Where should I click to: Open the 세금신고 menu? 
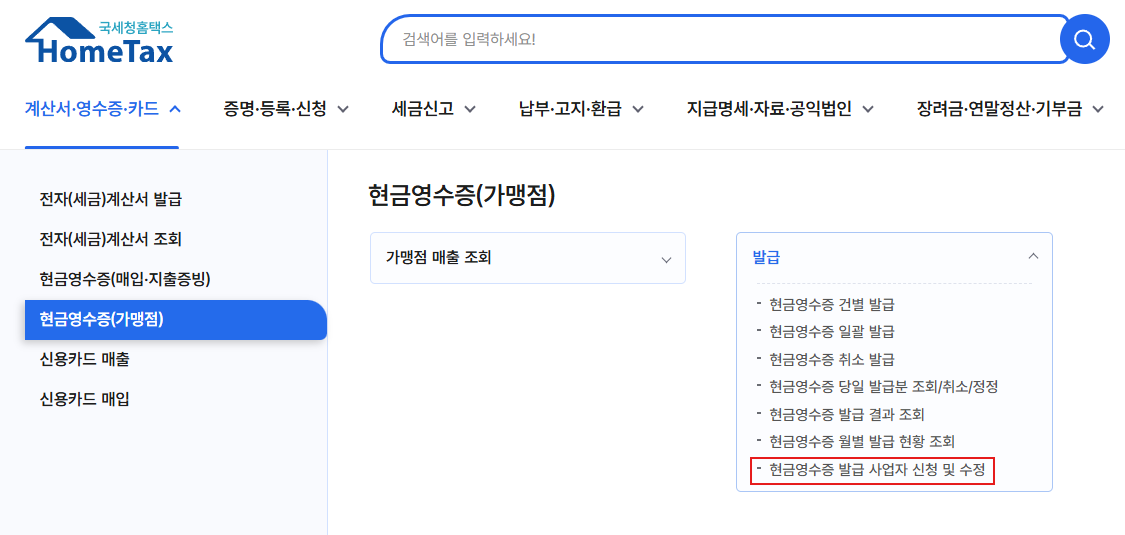point(434,109)
